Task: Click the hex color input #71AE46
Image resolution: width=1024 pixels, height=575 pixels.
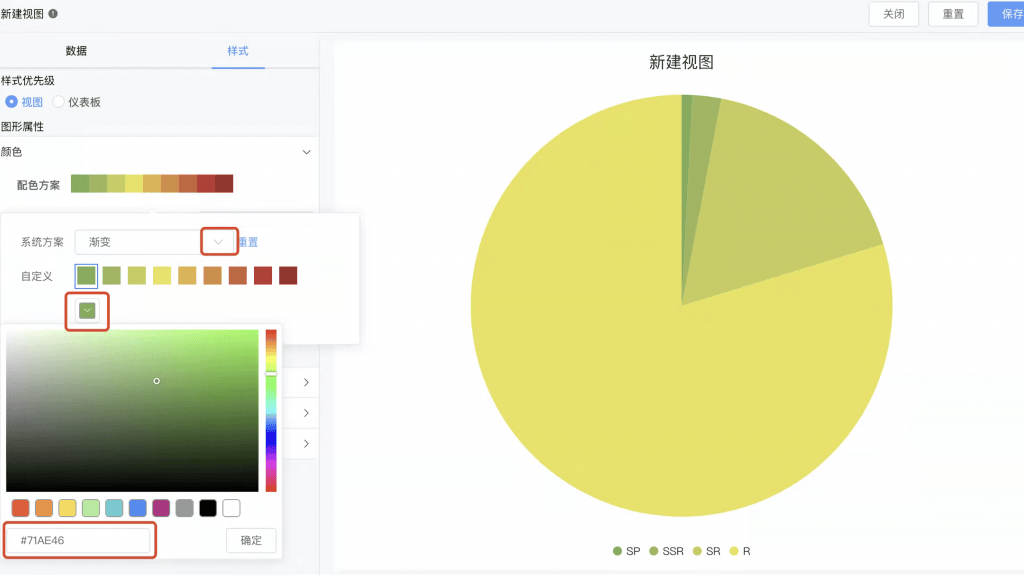Action: [79, 540]
